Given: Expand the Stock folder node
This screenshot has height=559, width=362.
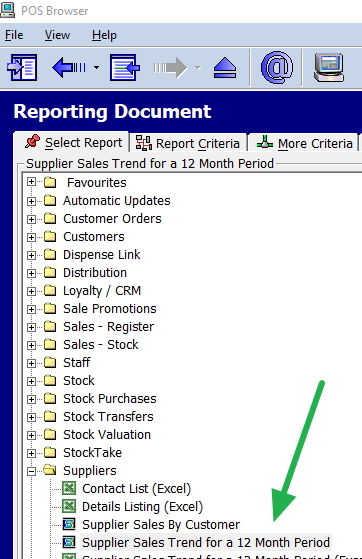Looking at the screenshot, I should tap(31, 381).
